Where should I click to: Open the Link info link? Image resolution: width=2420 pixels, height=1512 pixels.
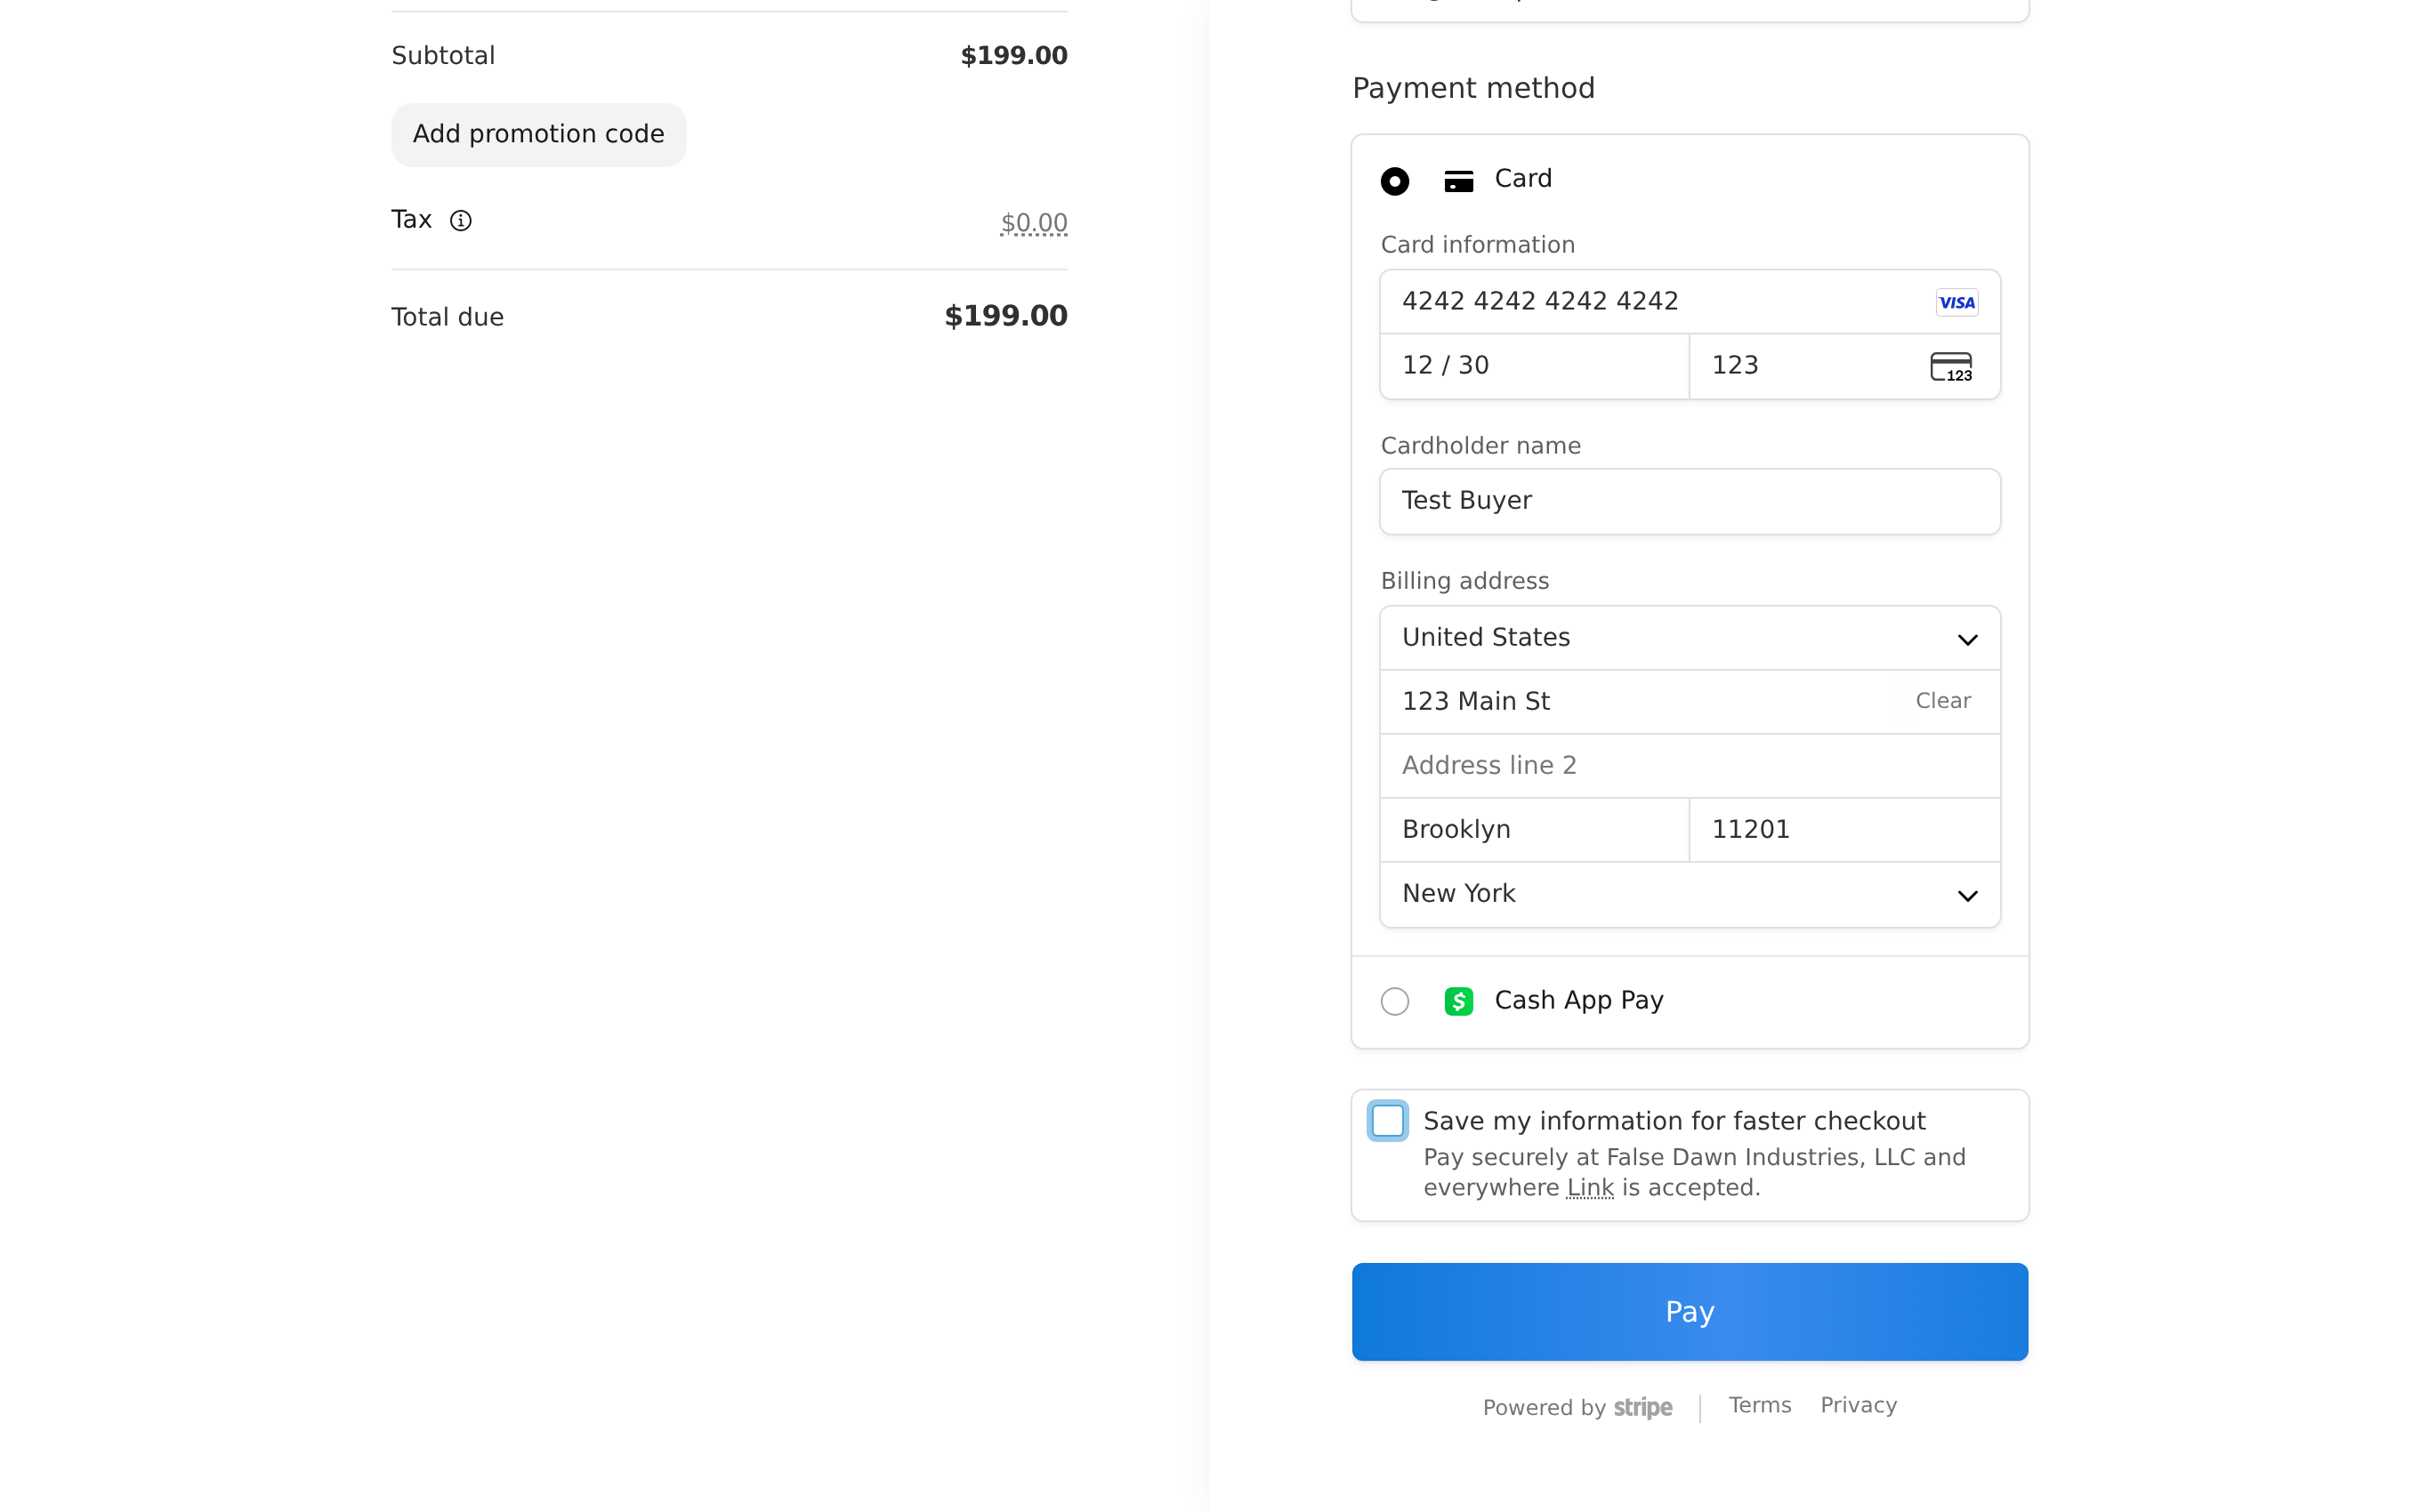1590,1188
